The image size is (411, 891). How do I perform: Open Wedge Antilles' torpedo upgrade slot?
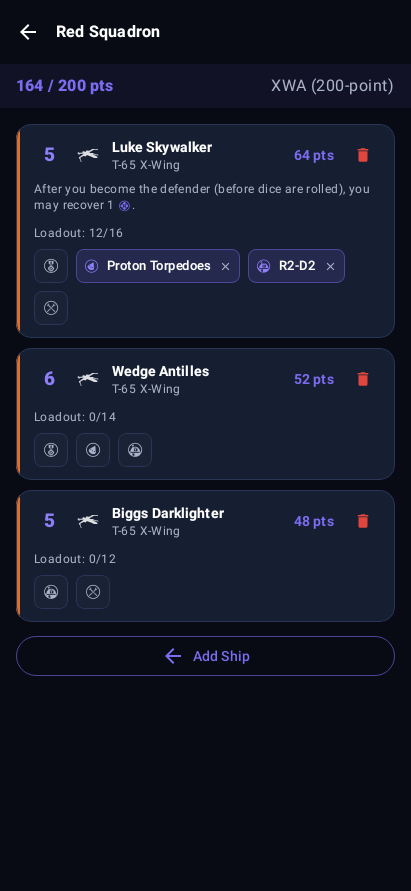(93, 450)
